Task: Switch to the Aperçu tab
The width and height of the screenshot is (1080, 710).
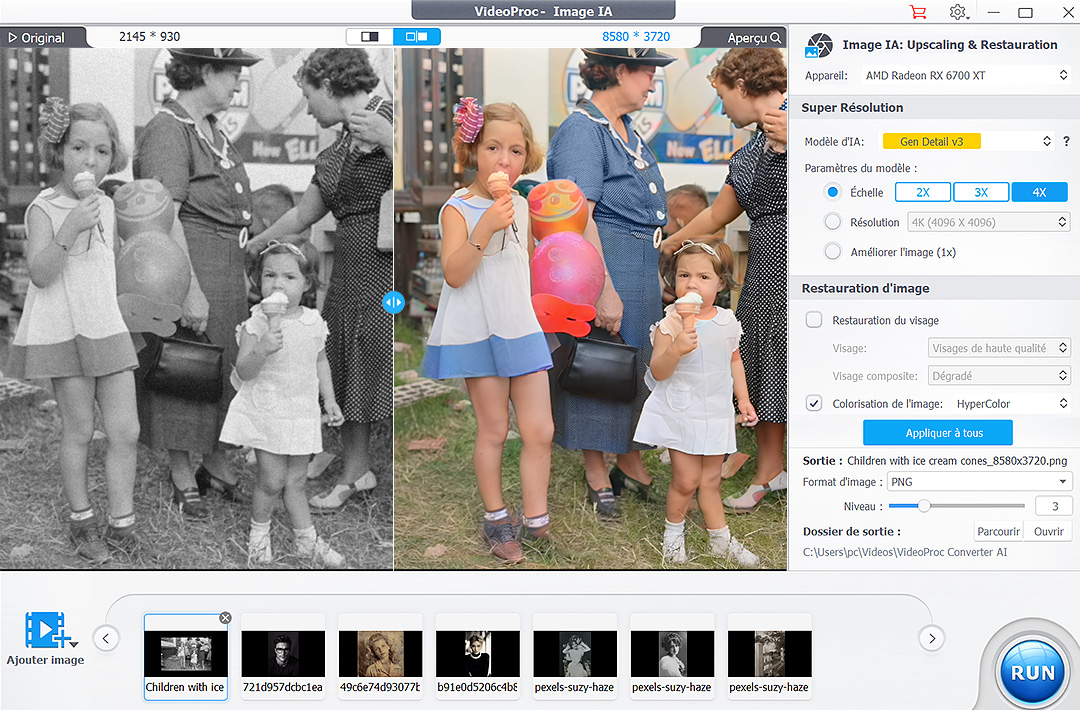Action: (744, 37)
